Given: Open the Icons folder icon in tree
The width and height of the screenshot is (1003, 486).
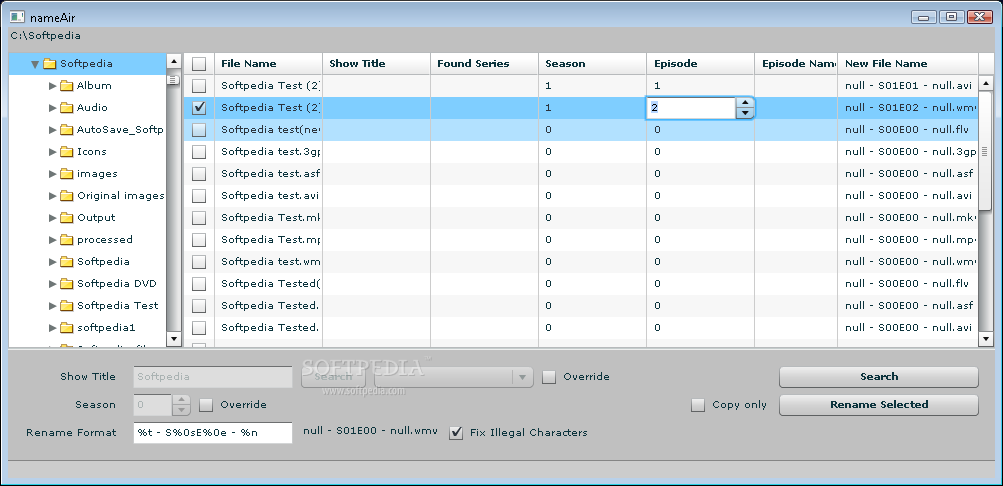Looking at the screenshot, I should (67, 152).
